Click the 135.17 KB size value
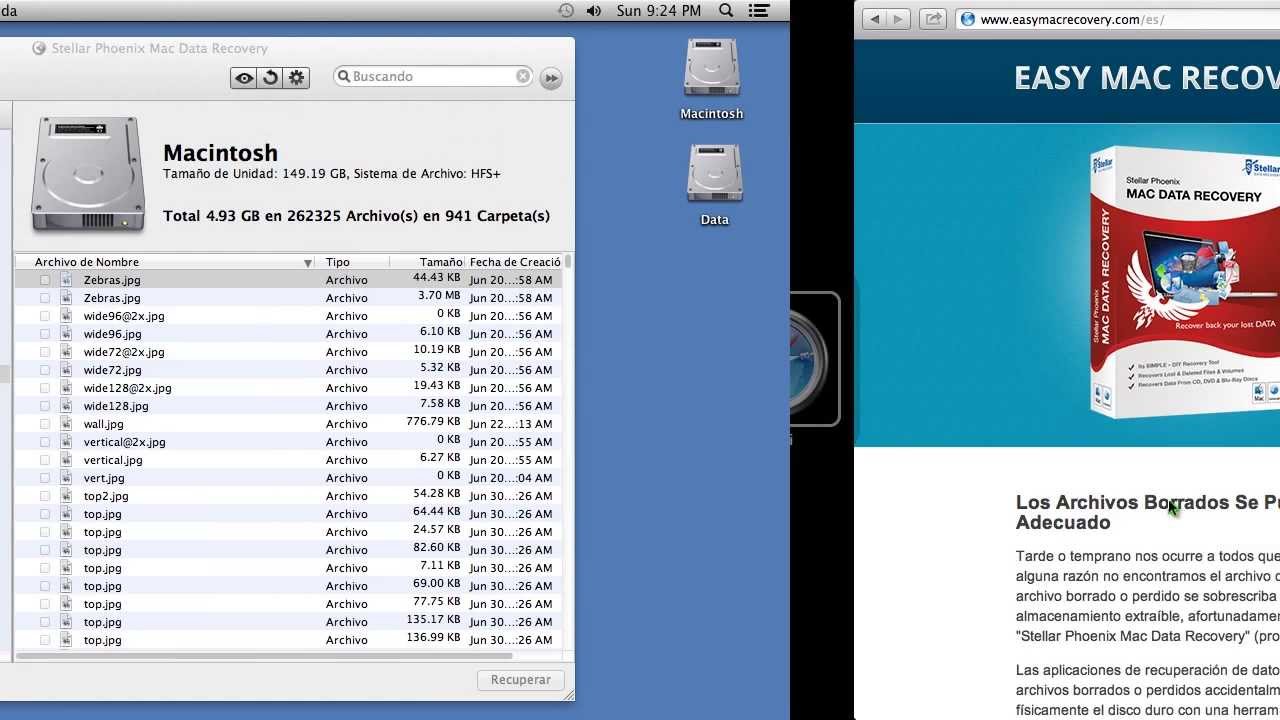The image size is (1280, 720). pyautogui.click(x=433, y=620)
